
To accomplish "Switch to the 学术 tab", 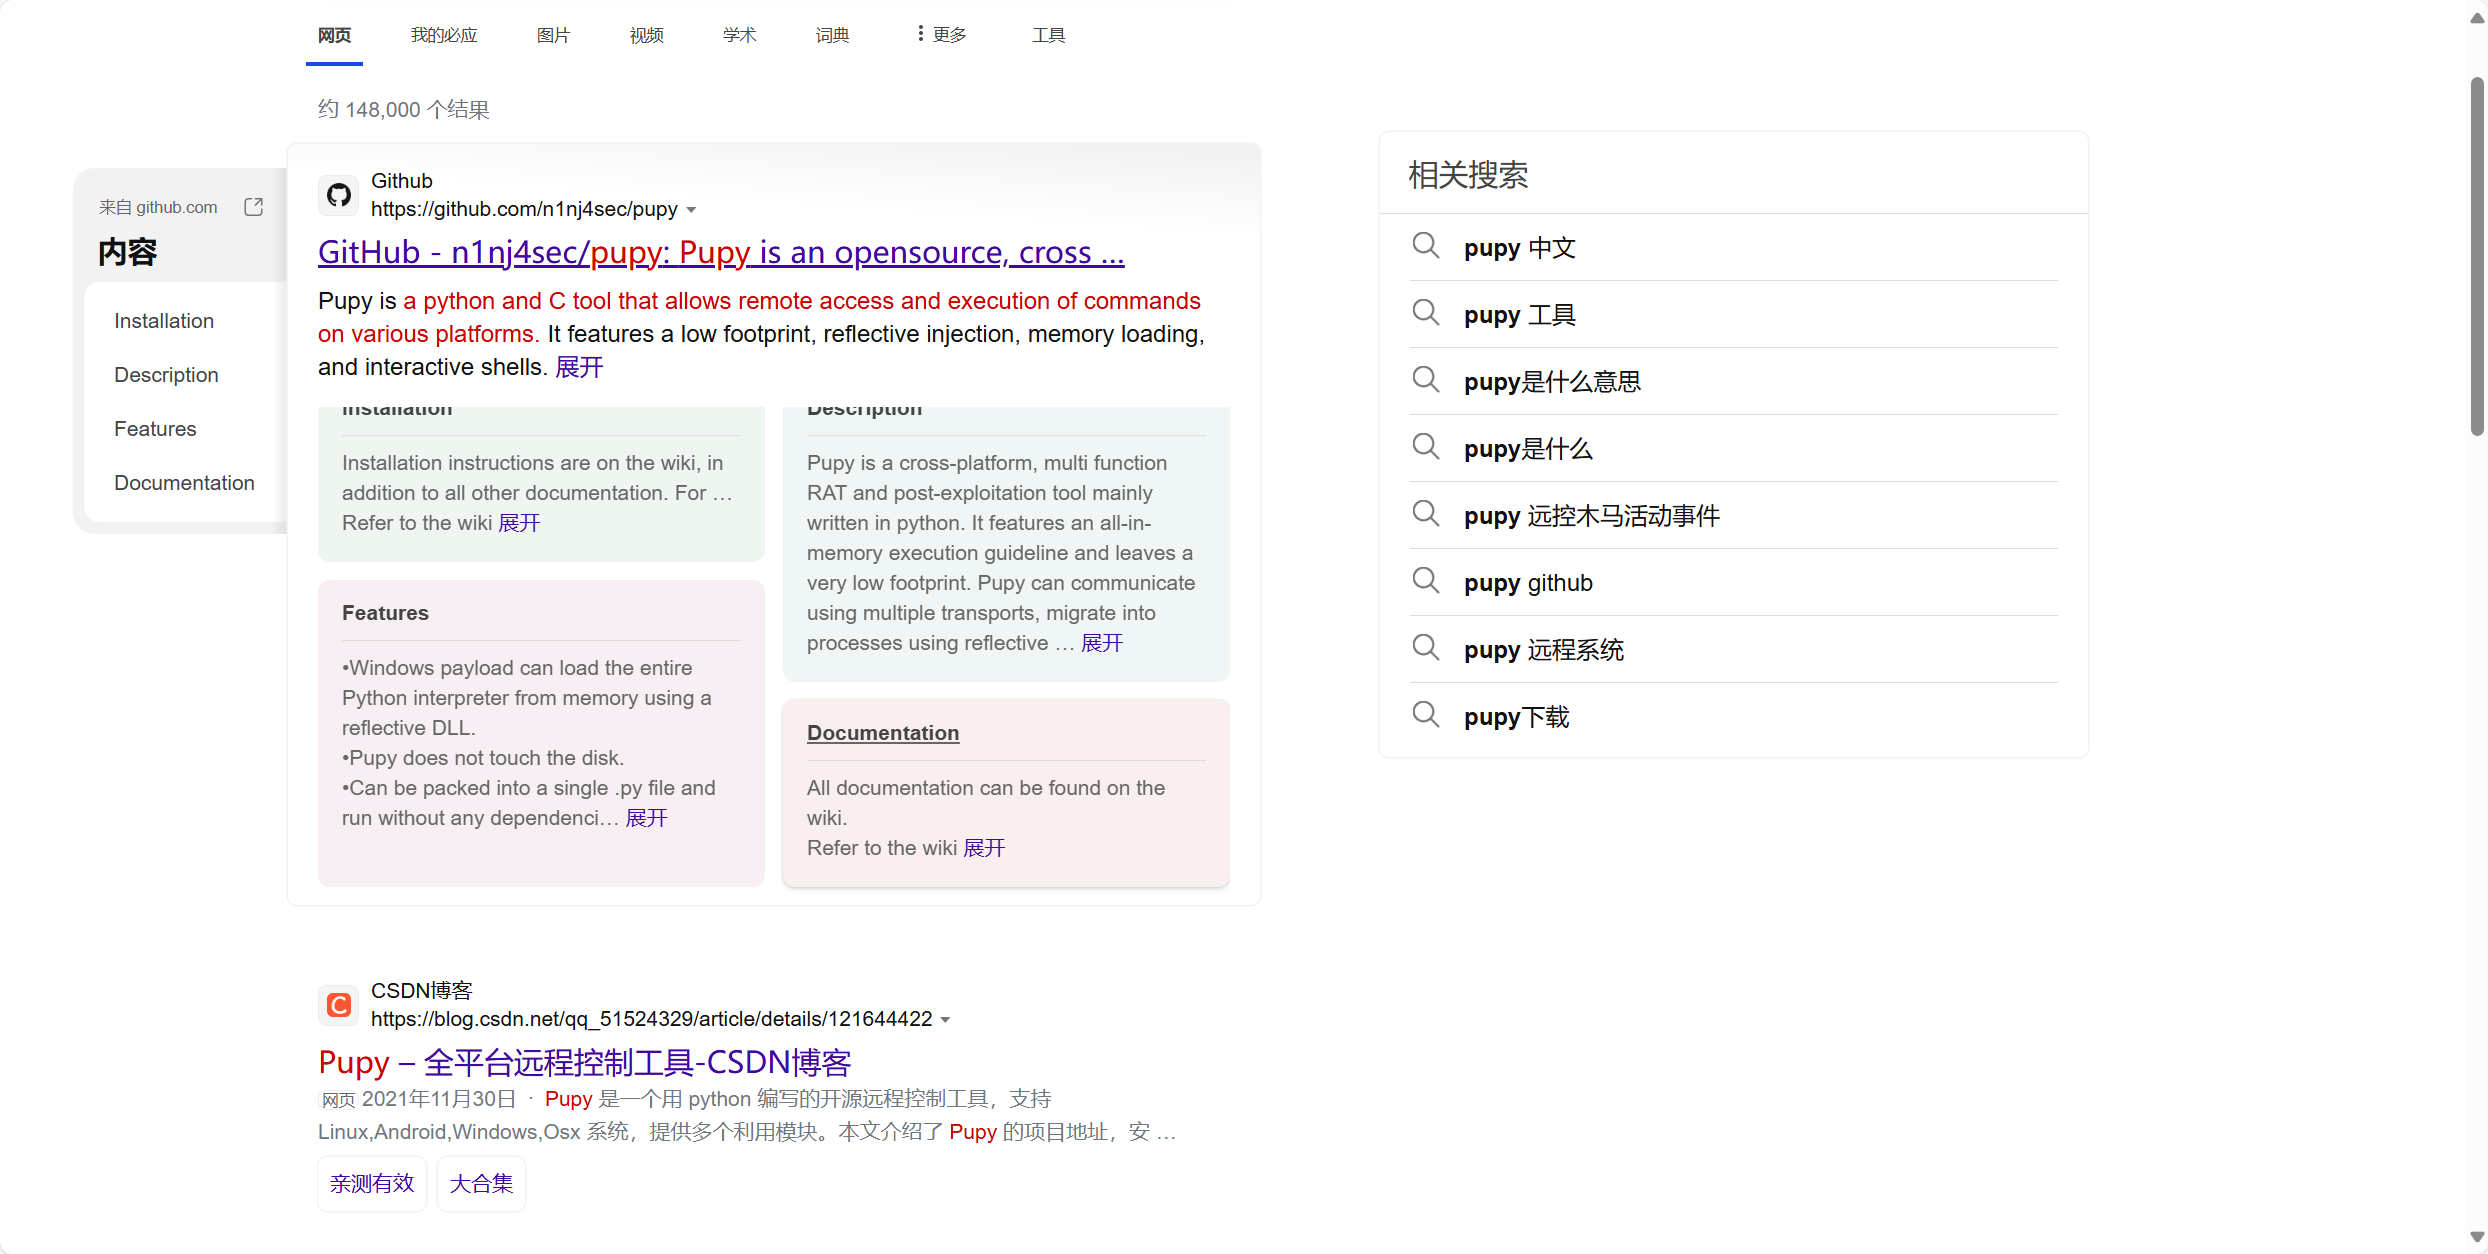I will tap(739, 35).
